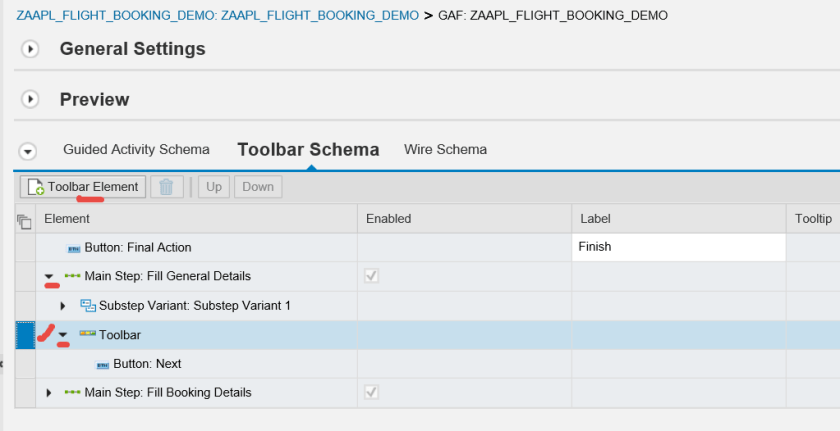Image resolution: width=840 pixels, height=431 pixels.
Task: Expand the Substep Variant 1 node
Action: (x=63, y=306)
